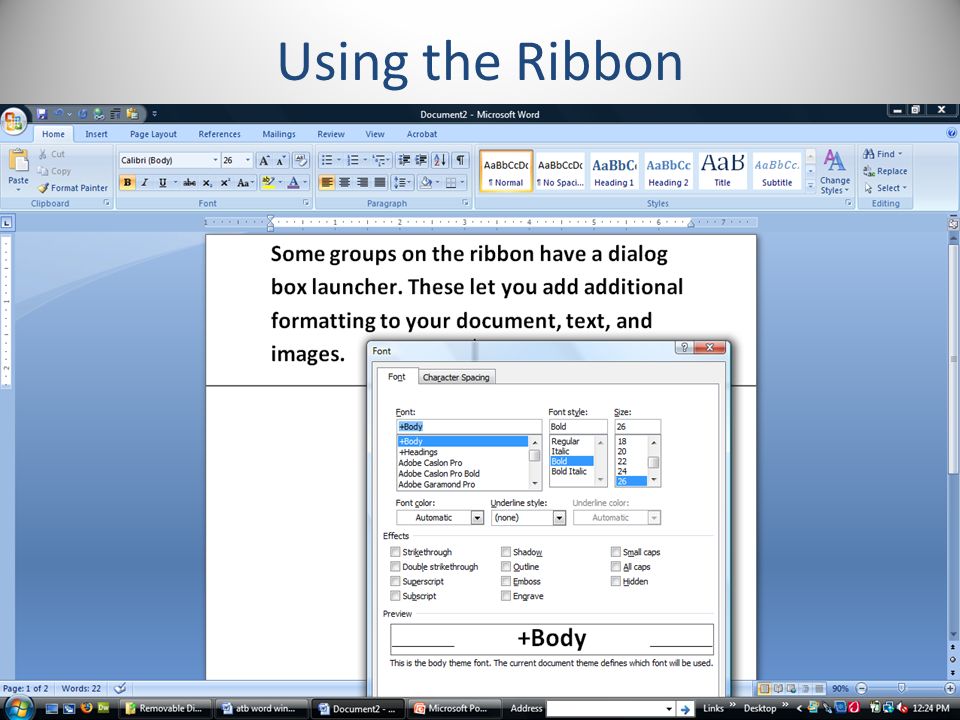Open 'atb word win...' taskbar button
The image size is (960, 720).
click(x=262, y=708)
